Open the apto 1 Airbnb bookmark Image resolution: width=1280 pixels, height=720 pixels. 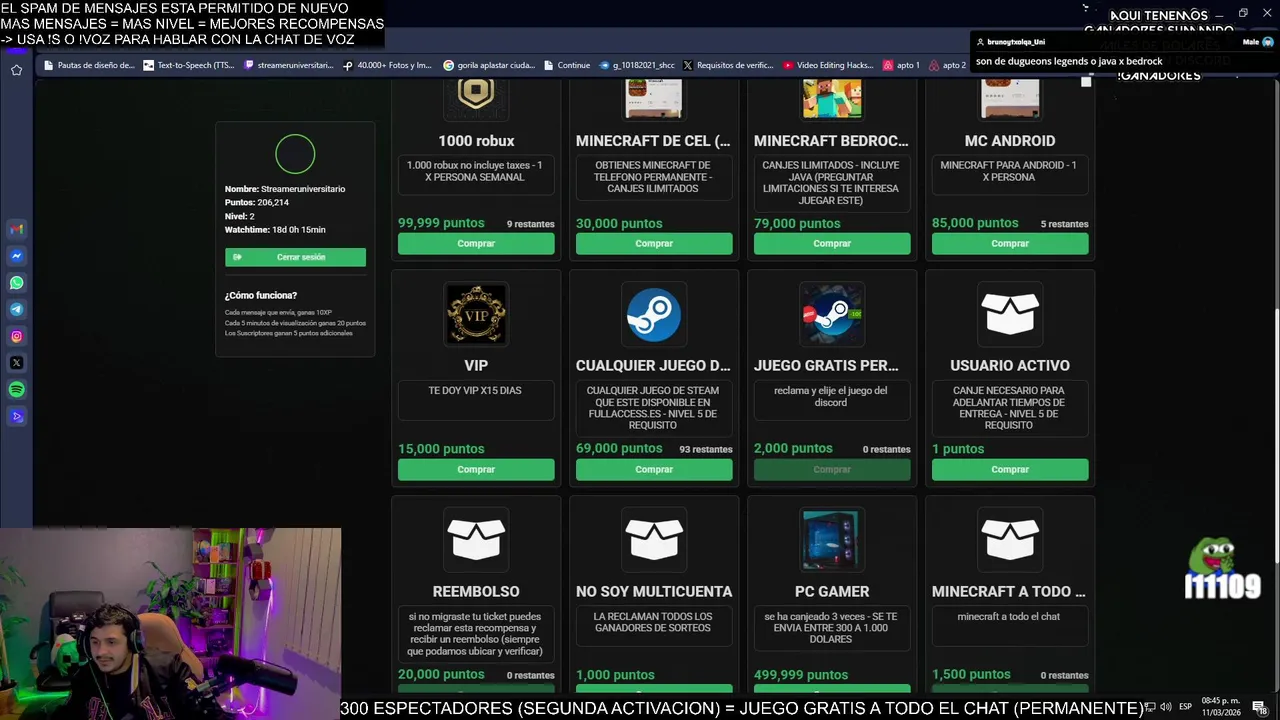[902, 65]
